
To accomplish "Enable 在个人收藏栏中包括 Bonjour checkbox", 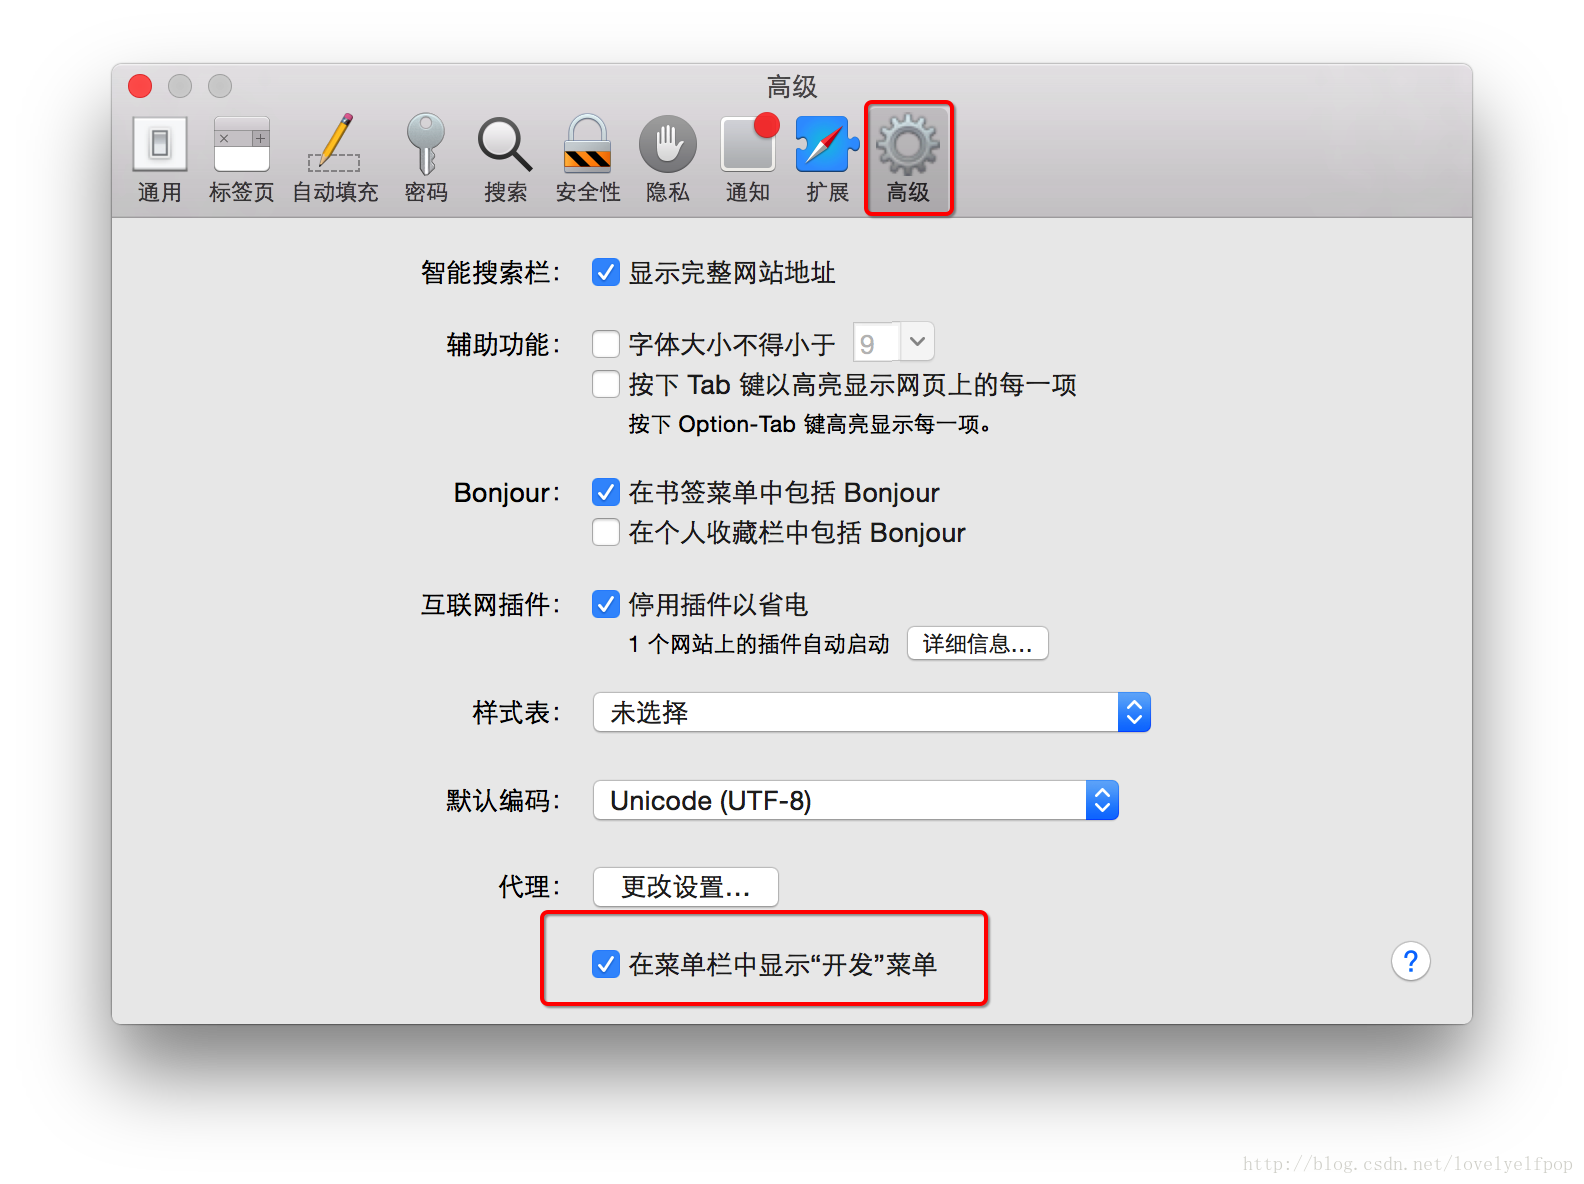I will pos(605,532).
